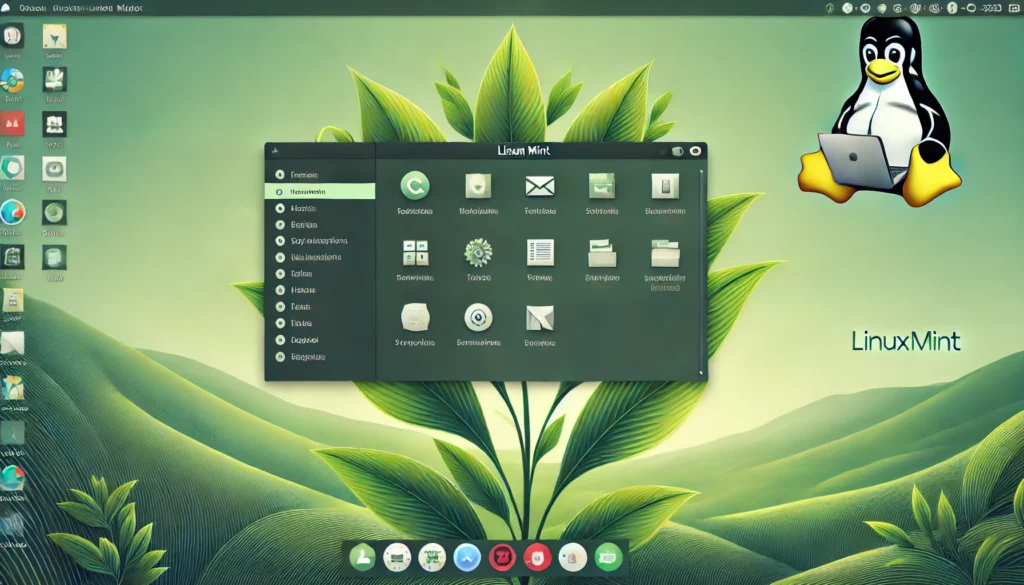The width and height of the screenshot is (1024, 585).
Task: Click the small icon at window top-left
Action: click(275, 151)
